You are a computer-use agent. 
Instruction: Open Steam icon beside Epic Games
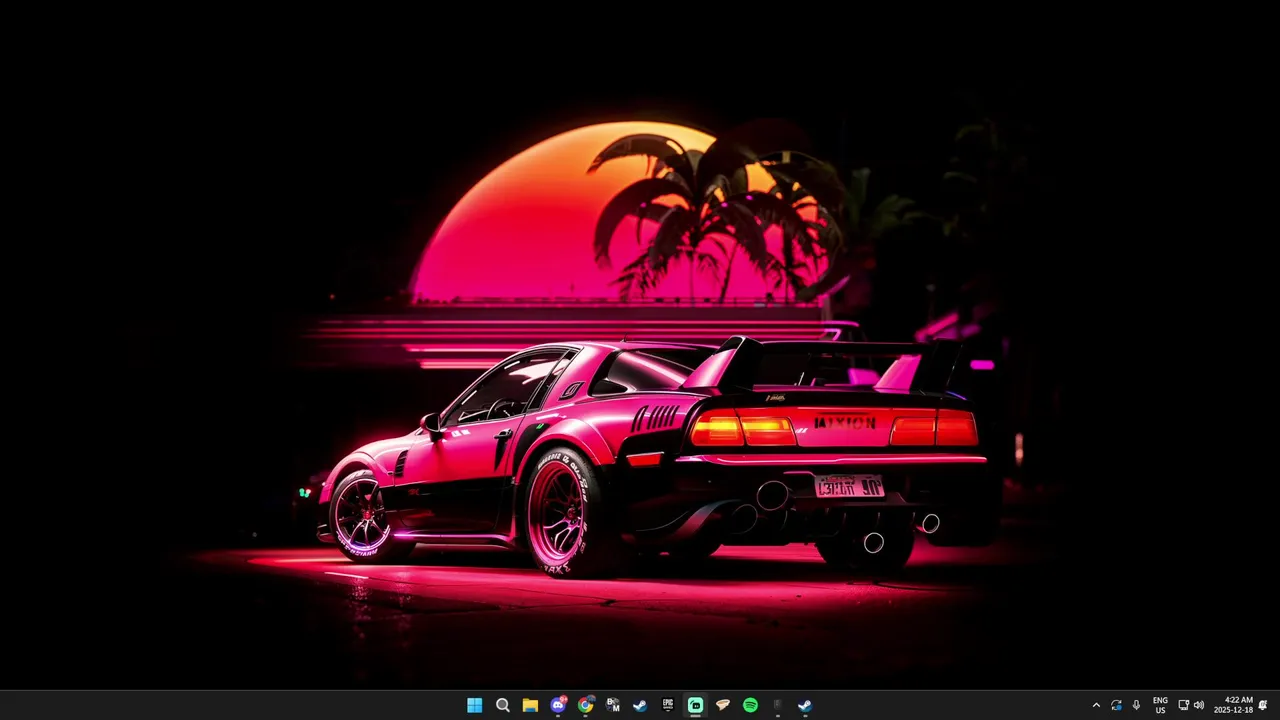coord(640,705)
